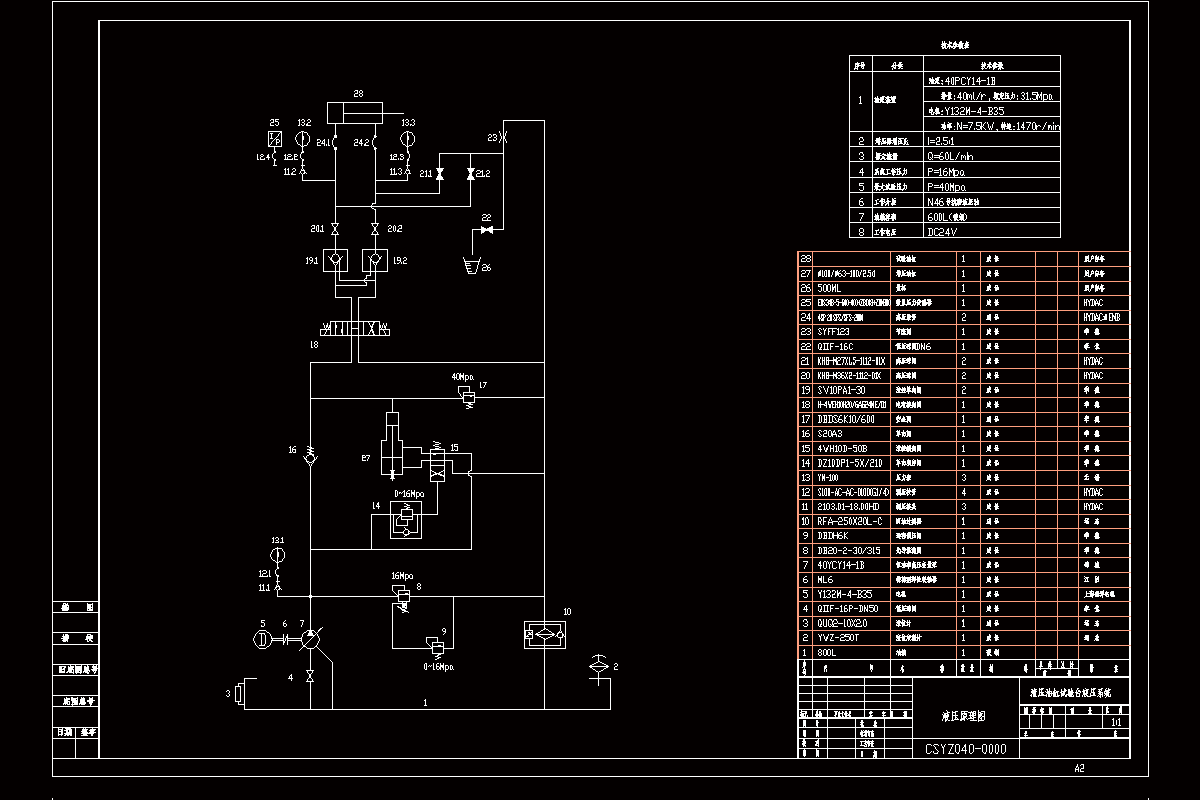1200x800 pixels.
Task: Select return filter symbol 10
Action: tap(546, 633)
